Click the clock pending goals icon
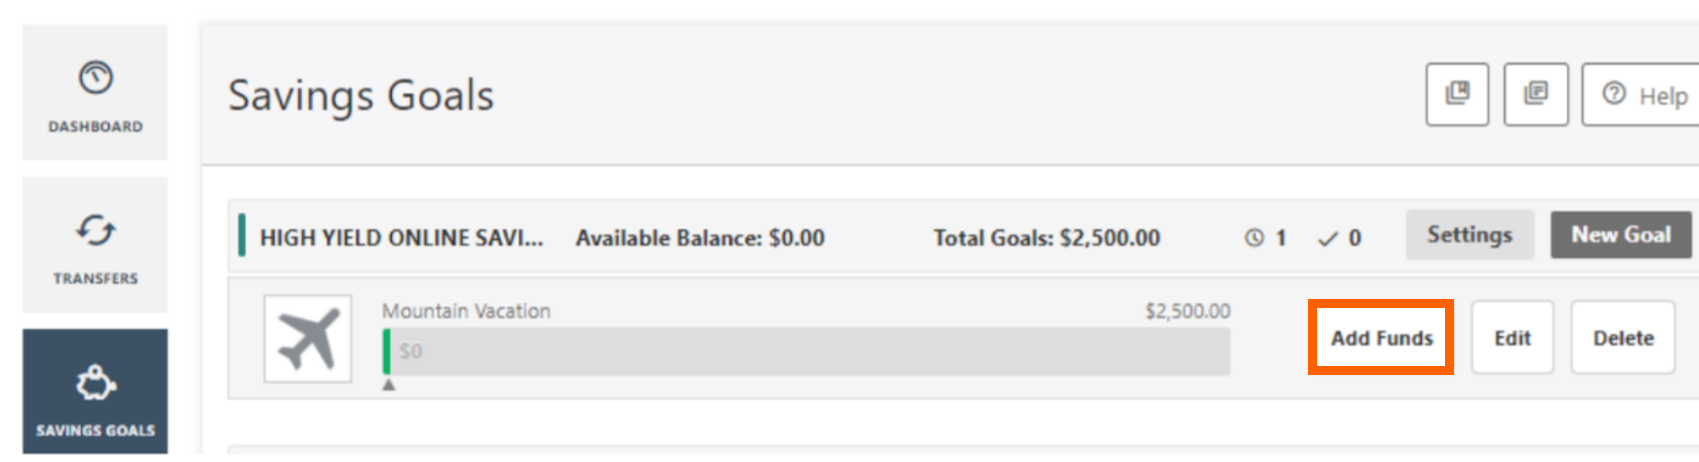This screenshot has width=1699, height=462. tap(1254, 238)
